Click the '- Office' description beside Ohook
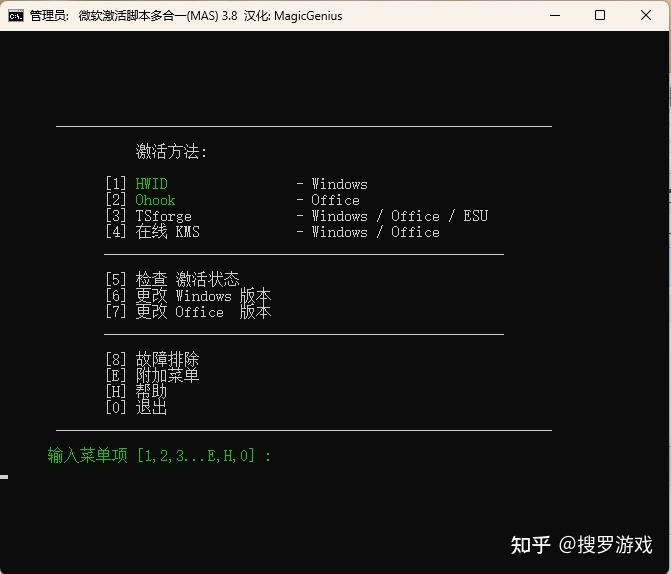 pyautogui.click(x=328, y=200)
